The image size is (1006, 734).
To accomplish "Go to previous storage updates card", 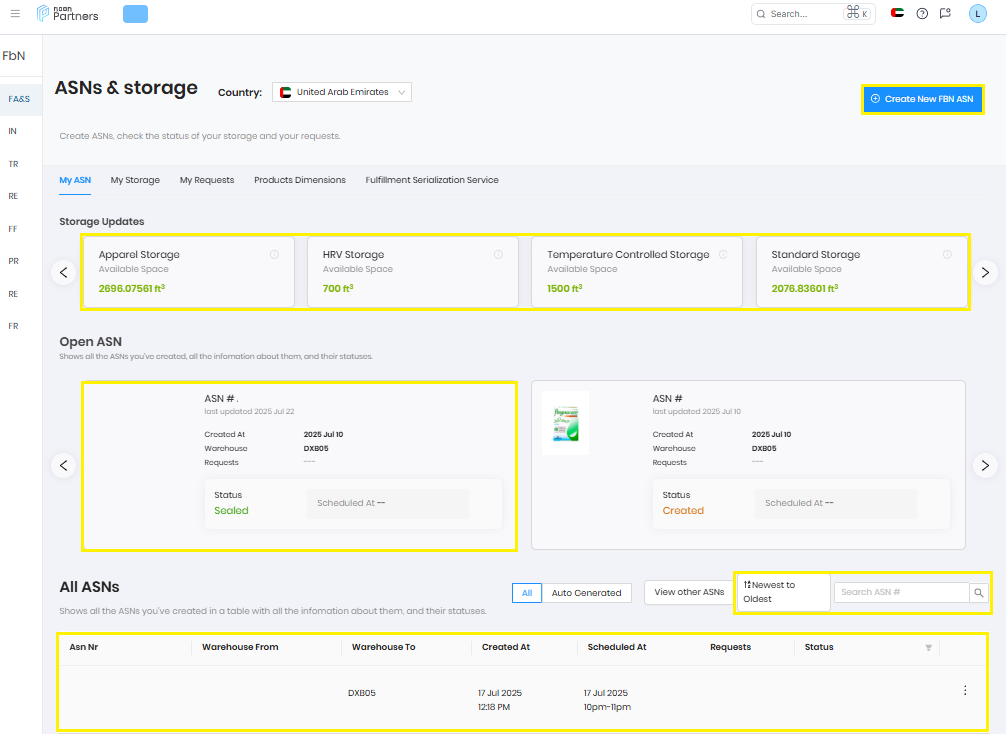I will click(64, 273).
